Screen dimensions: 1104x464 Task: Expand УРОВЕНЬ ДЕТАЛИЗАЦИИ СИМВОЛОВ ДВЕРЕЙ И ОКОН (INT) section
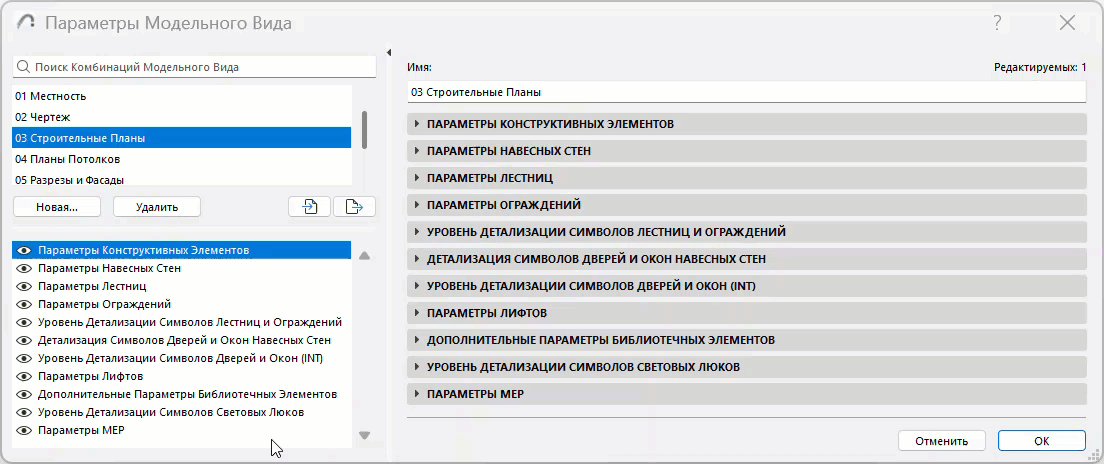747,286
